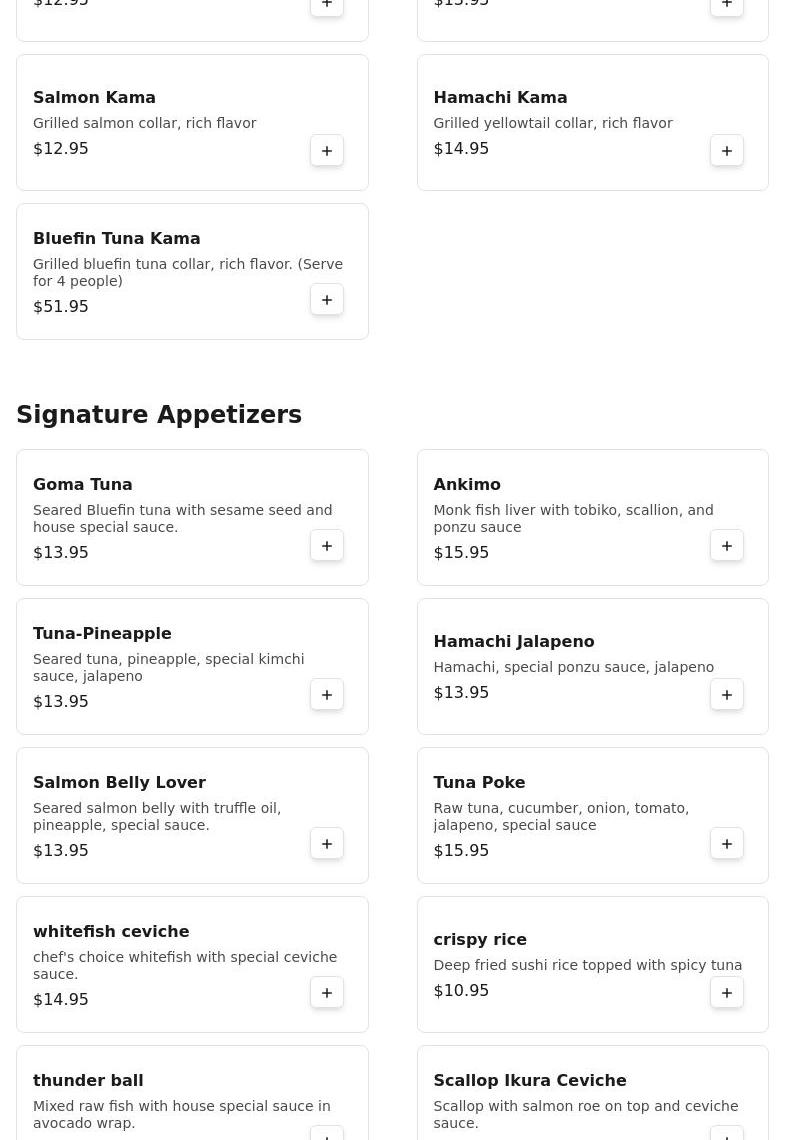Select the Bluefin Tuna Kama item name

click(x=117, y=239)
